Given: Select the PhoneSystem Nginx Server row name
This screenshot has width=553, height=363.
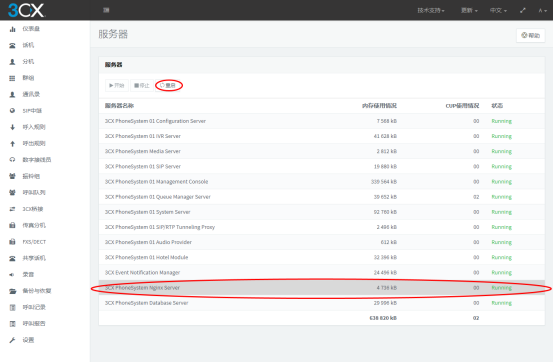Looking at the screenshot, I should click(x=142, y=288).
